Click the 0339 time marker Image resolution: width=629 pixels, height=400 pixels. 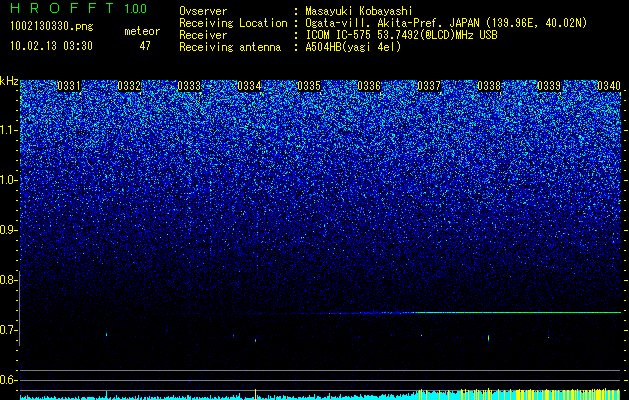click(x=549, y=86)
